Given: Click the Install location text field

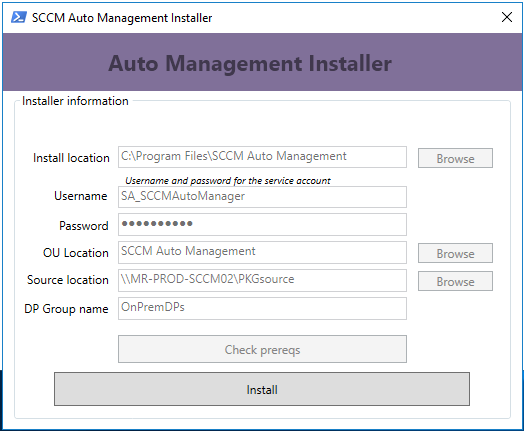Looking at the screenshot, I should pyautogui.click(x=262, y=157).
